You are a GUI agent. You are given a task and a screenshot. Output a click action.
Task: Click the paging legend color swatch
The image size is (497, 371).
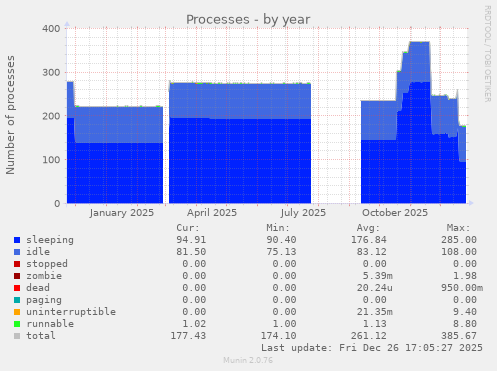coord(17,300)
